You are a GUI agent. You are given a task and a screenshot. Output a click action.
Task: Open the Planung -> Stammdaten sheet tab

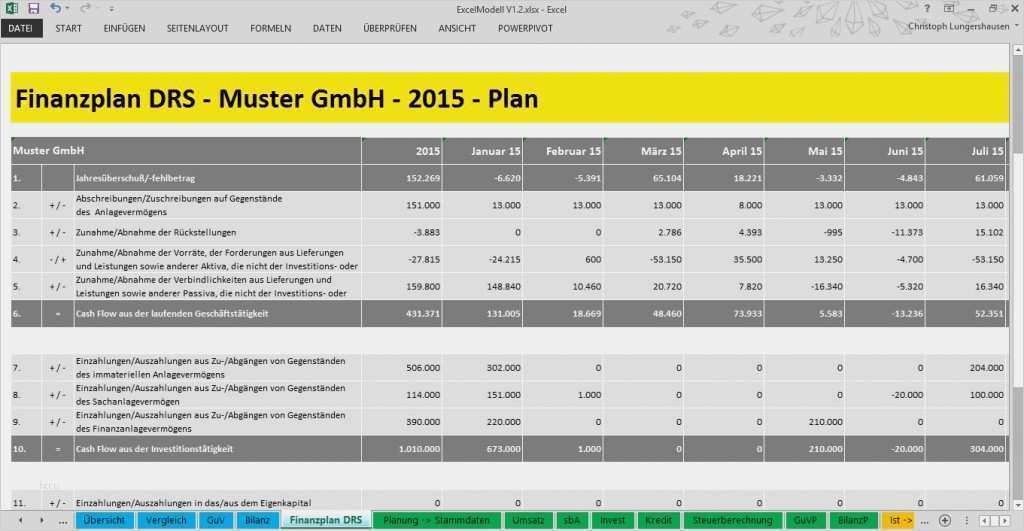[x=436, y=521]
